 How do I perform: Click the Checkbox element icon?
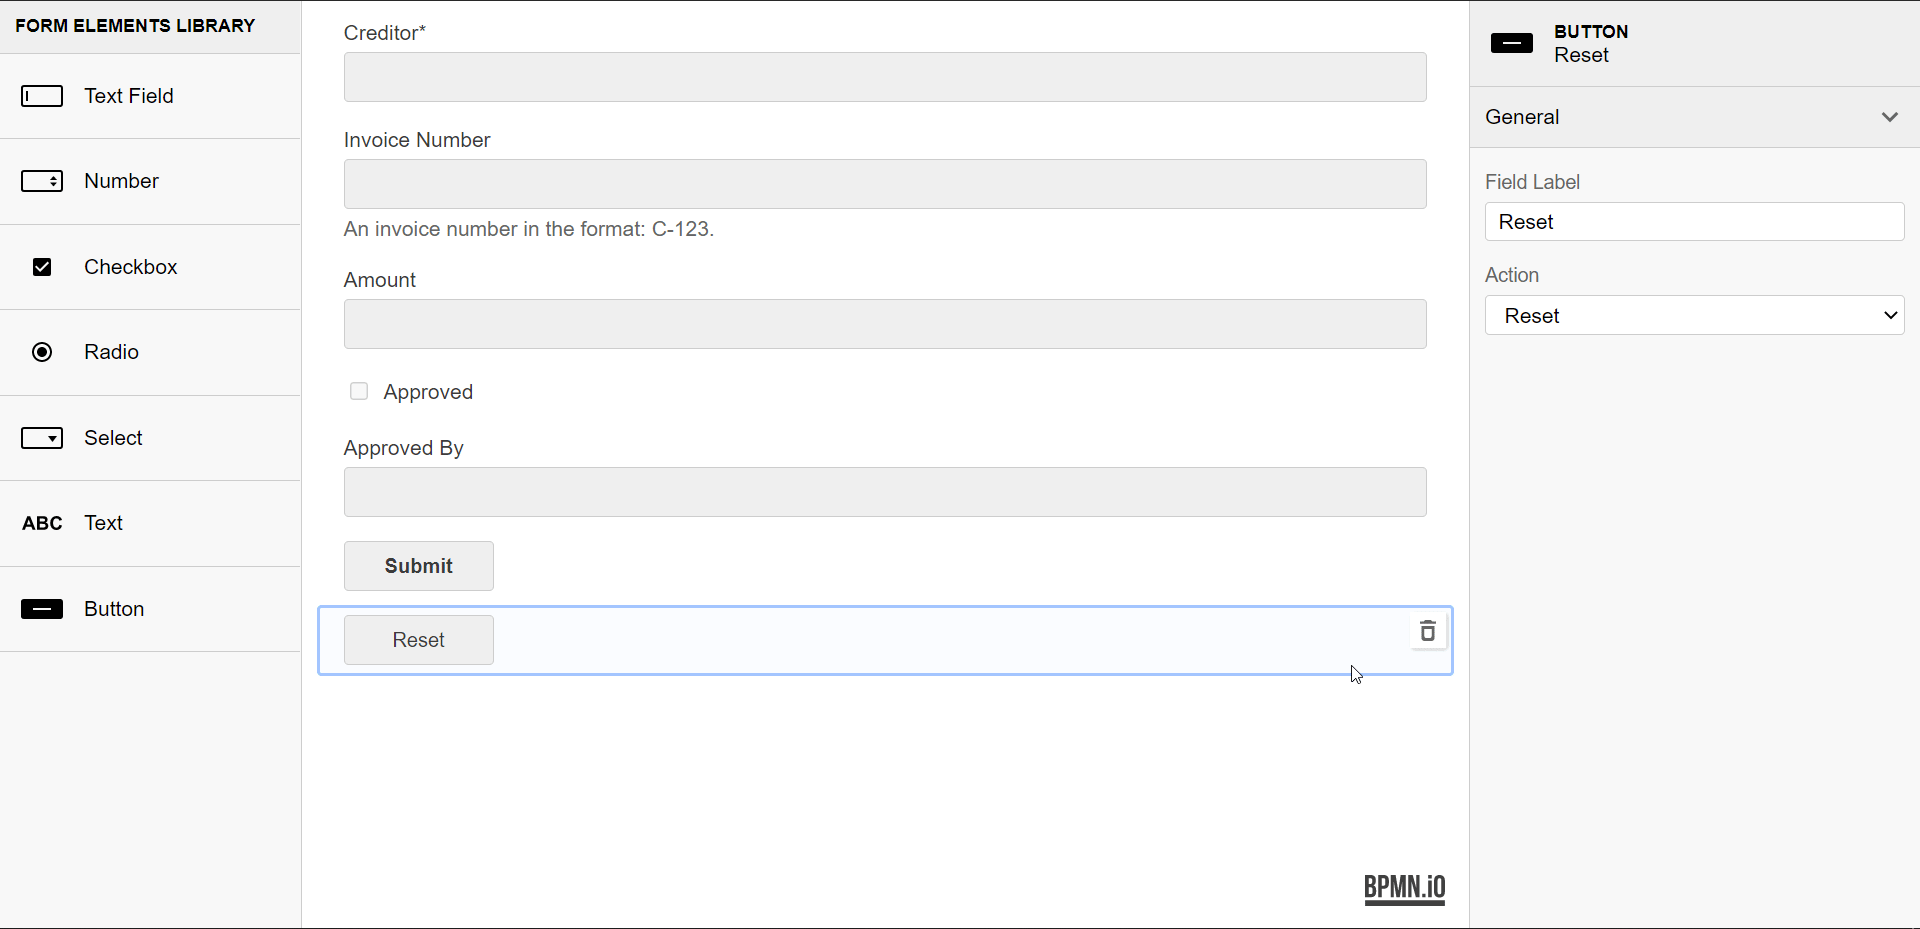click(x=42, y=266)
